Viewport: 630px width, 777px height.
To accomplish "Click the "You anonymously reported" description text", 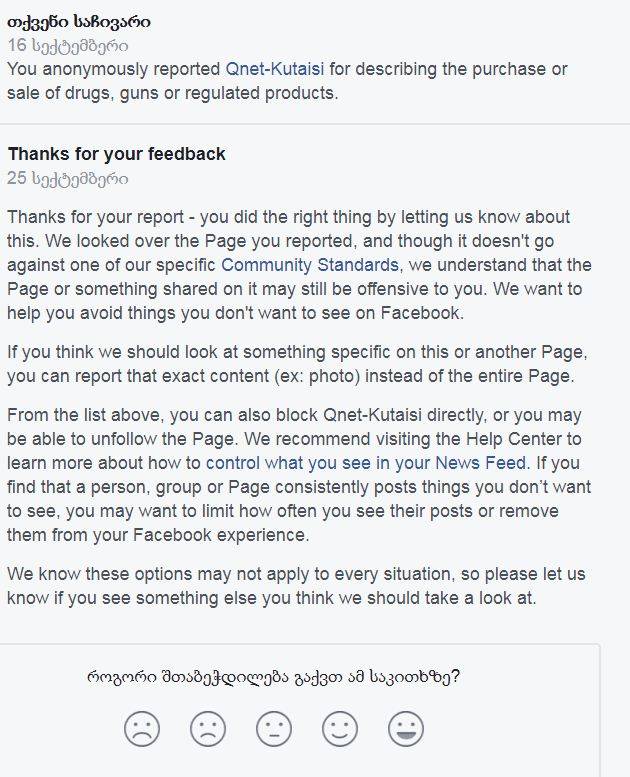I will [114, 69].
